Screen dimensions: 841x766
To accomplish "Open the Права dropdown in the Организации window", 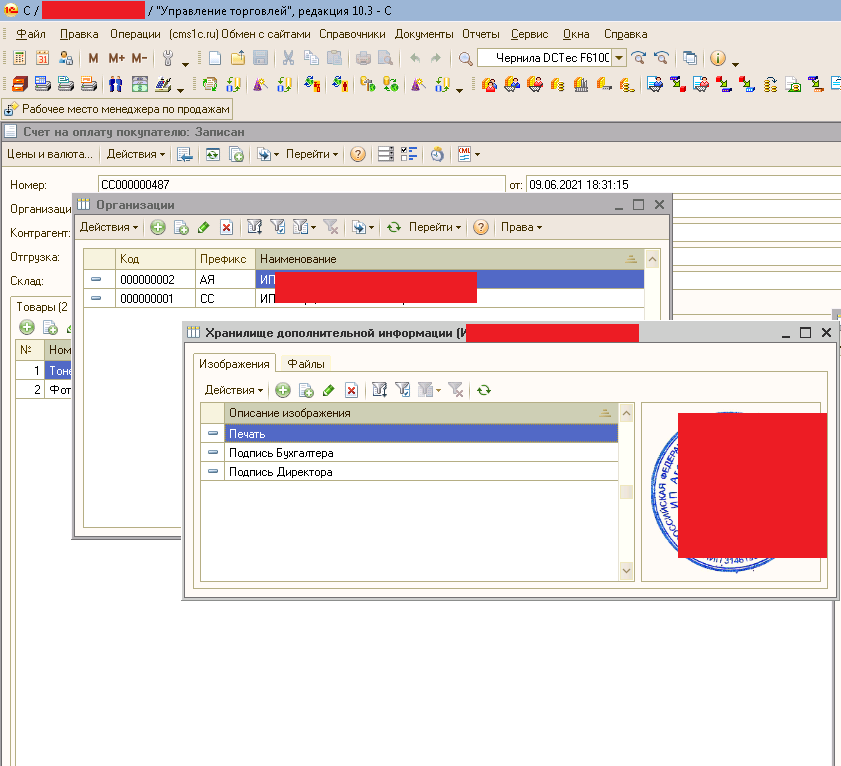I will point(521,228).
